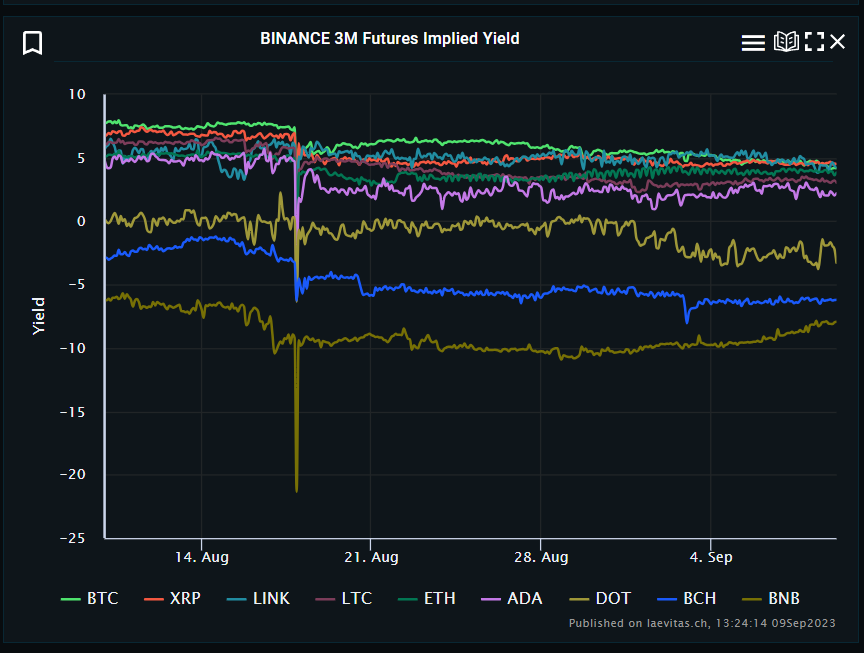Click the 10 y-axis label
This screenshot has height=653, width=864.
point(77,94)
